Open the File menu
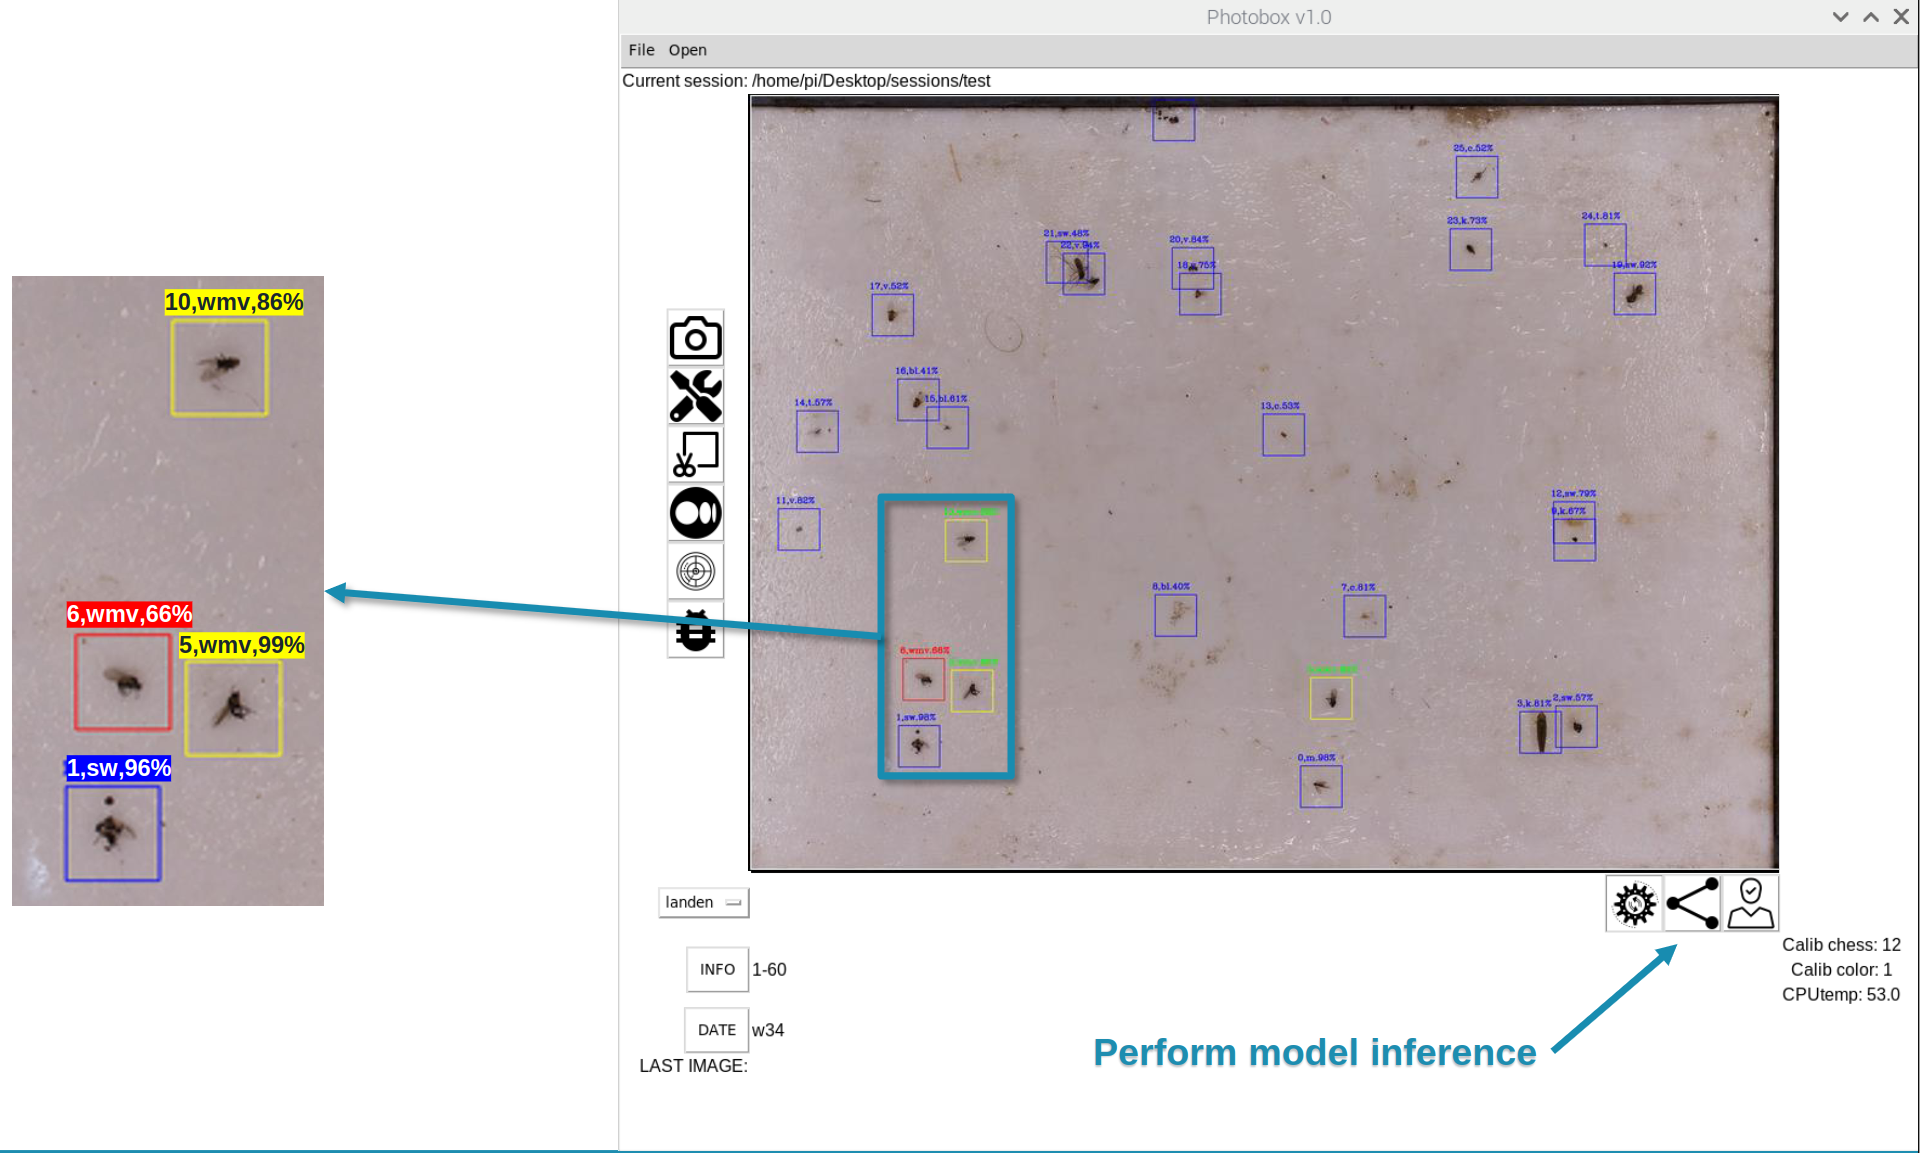Screen dimensions: 1920x1153 tap(641, 50)
